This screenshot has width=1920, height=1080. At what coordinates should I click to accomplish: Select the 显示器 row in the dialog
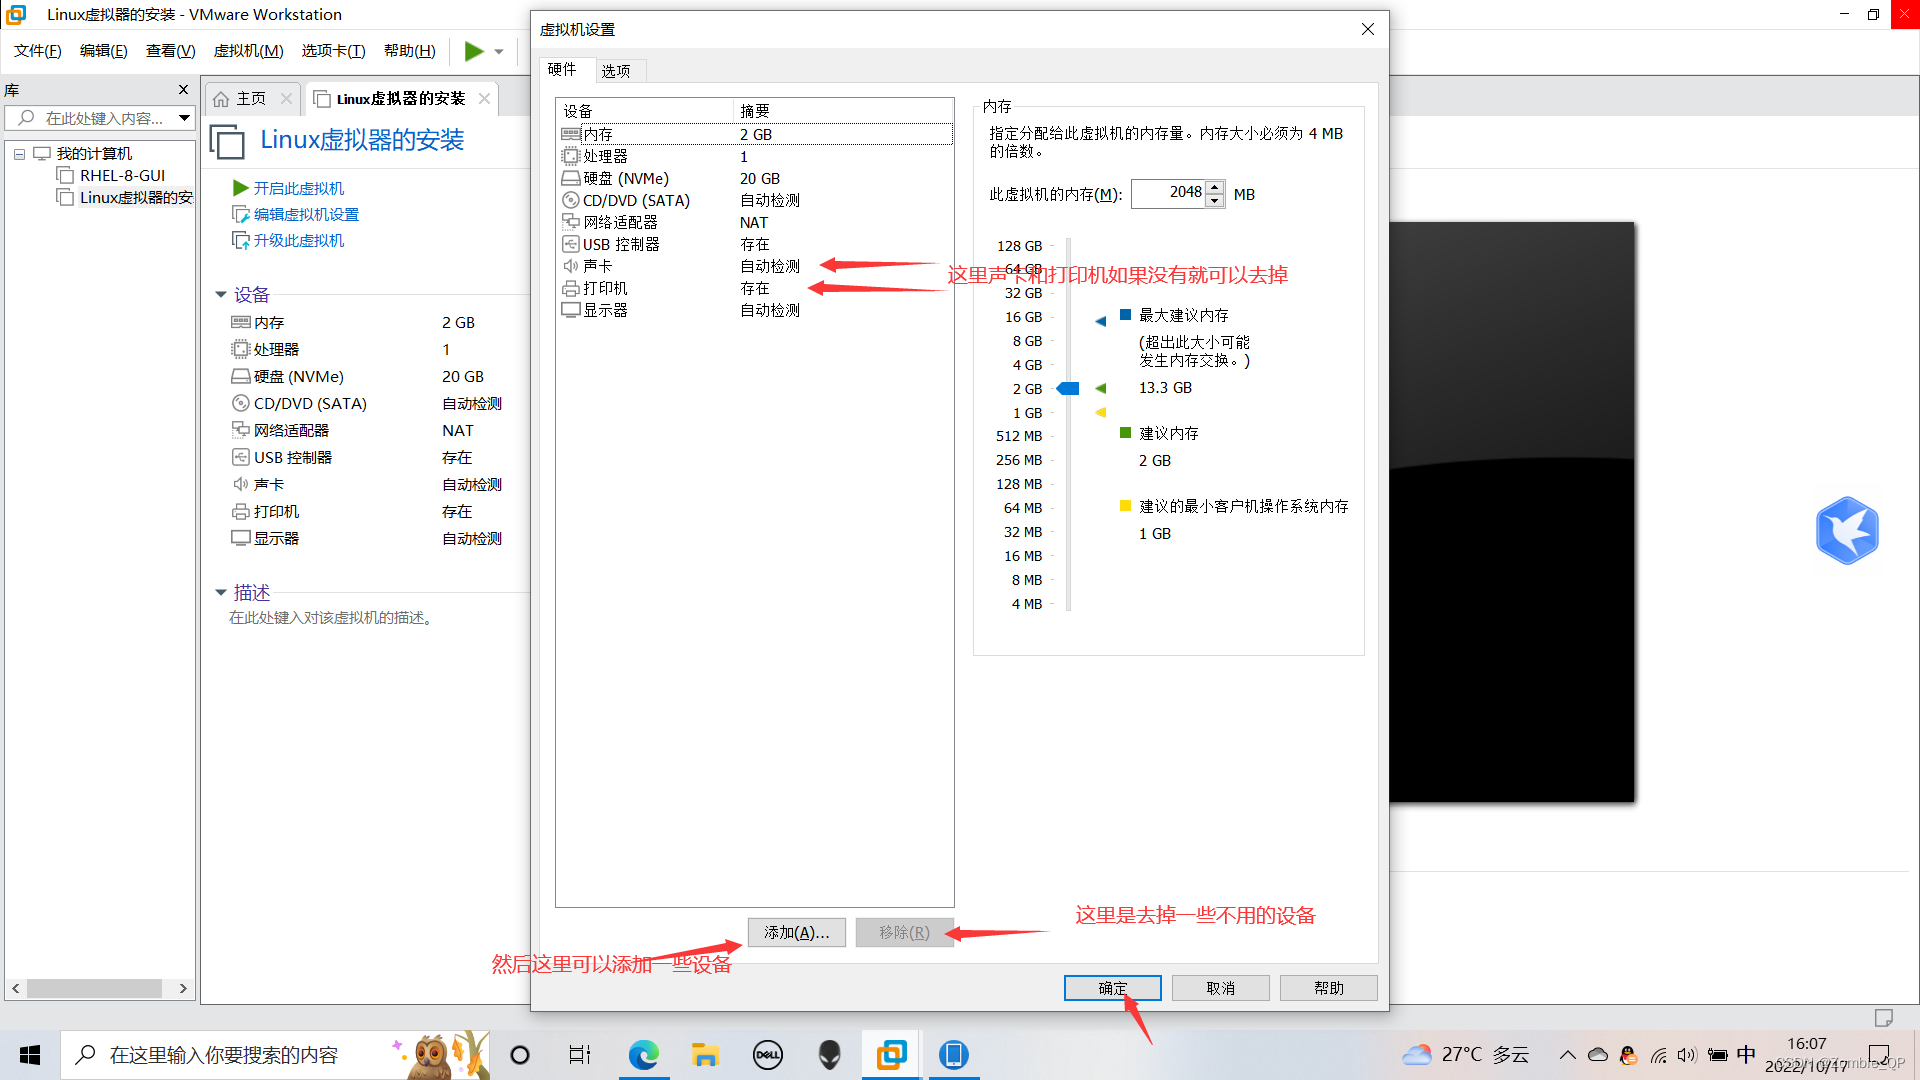755,310
